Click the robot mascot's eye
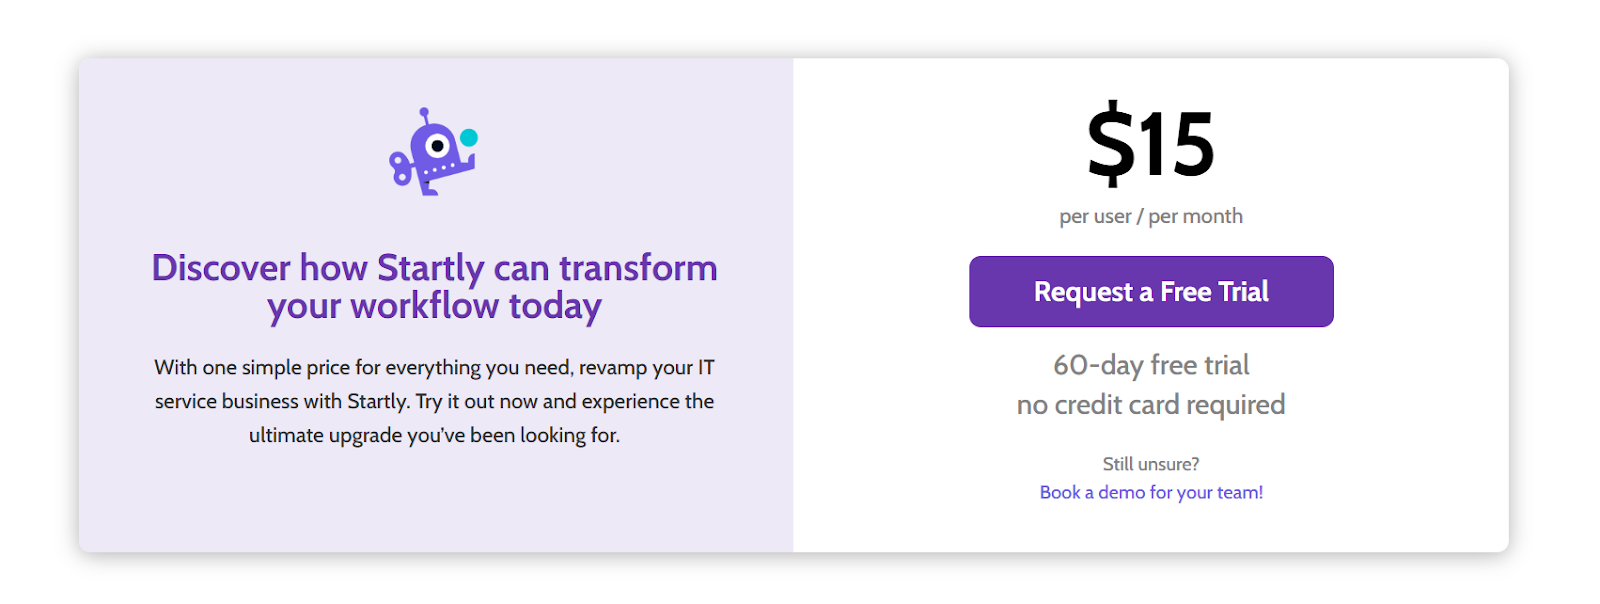 [x=437, y=146]
